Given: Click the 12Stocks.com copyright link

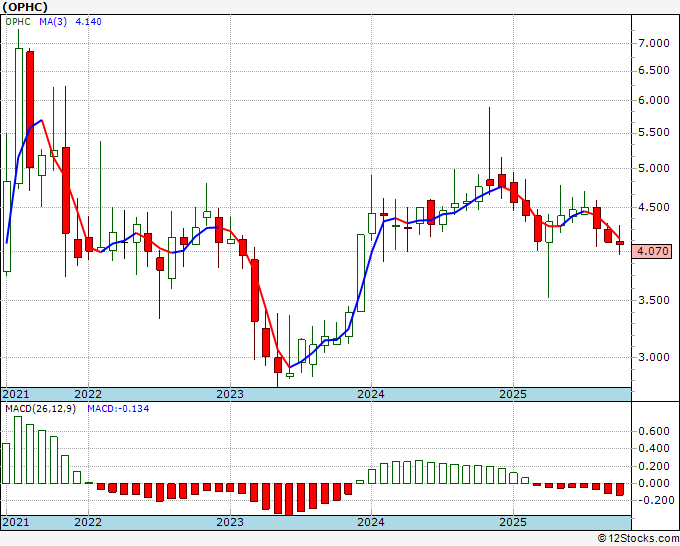Looking at the screenshot, I should point(638,538).
